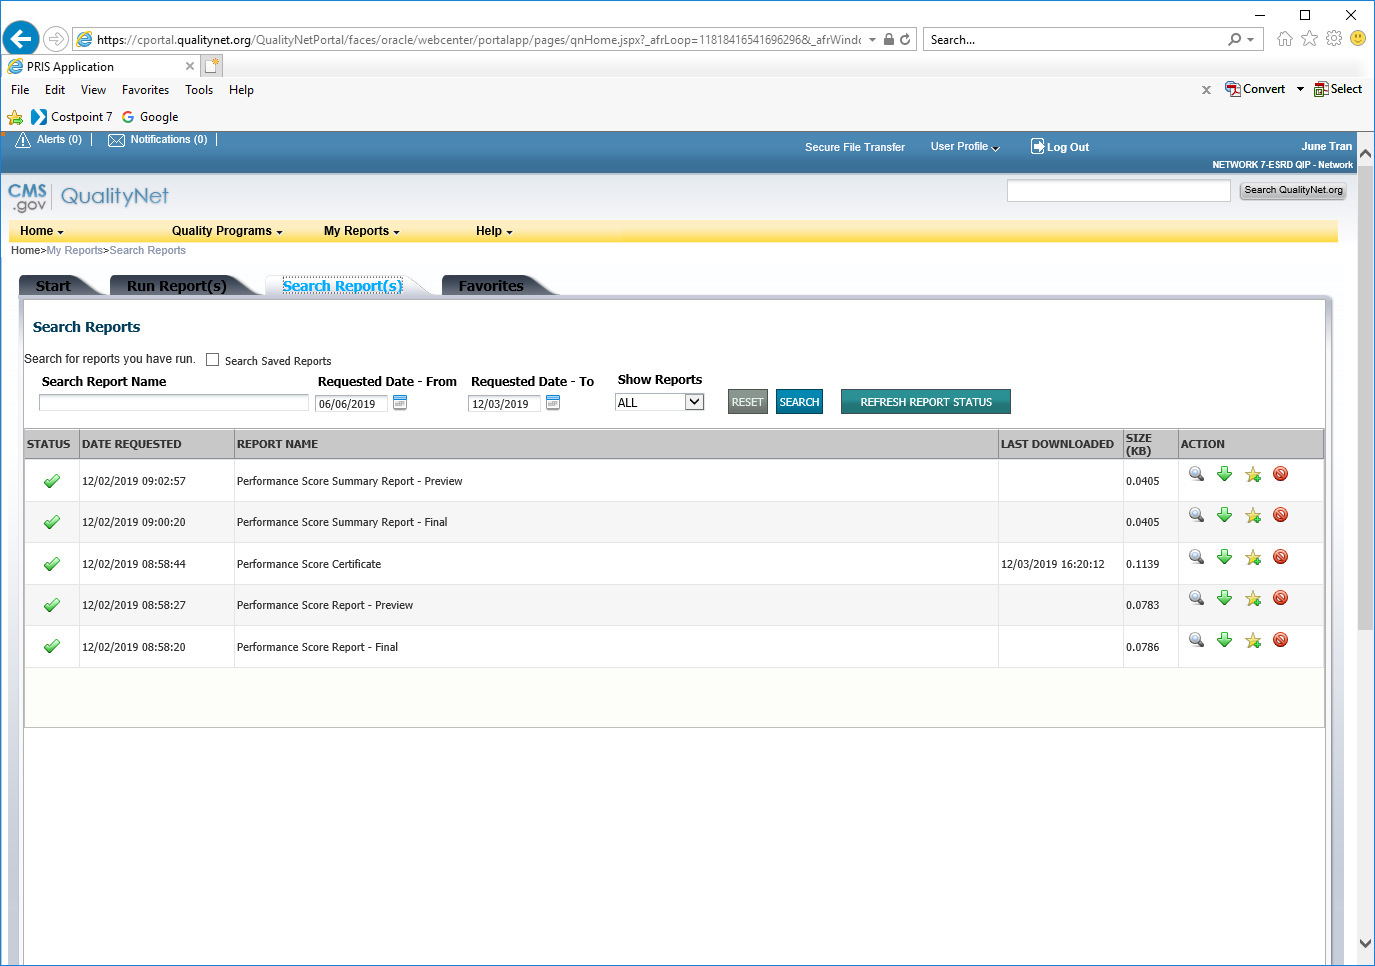The image size is (1375, 966).
Task: Refresh the page from the address bar
Action: [x=905, y=39]
